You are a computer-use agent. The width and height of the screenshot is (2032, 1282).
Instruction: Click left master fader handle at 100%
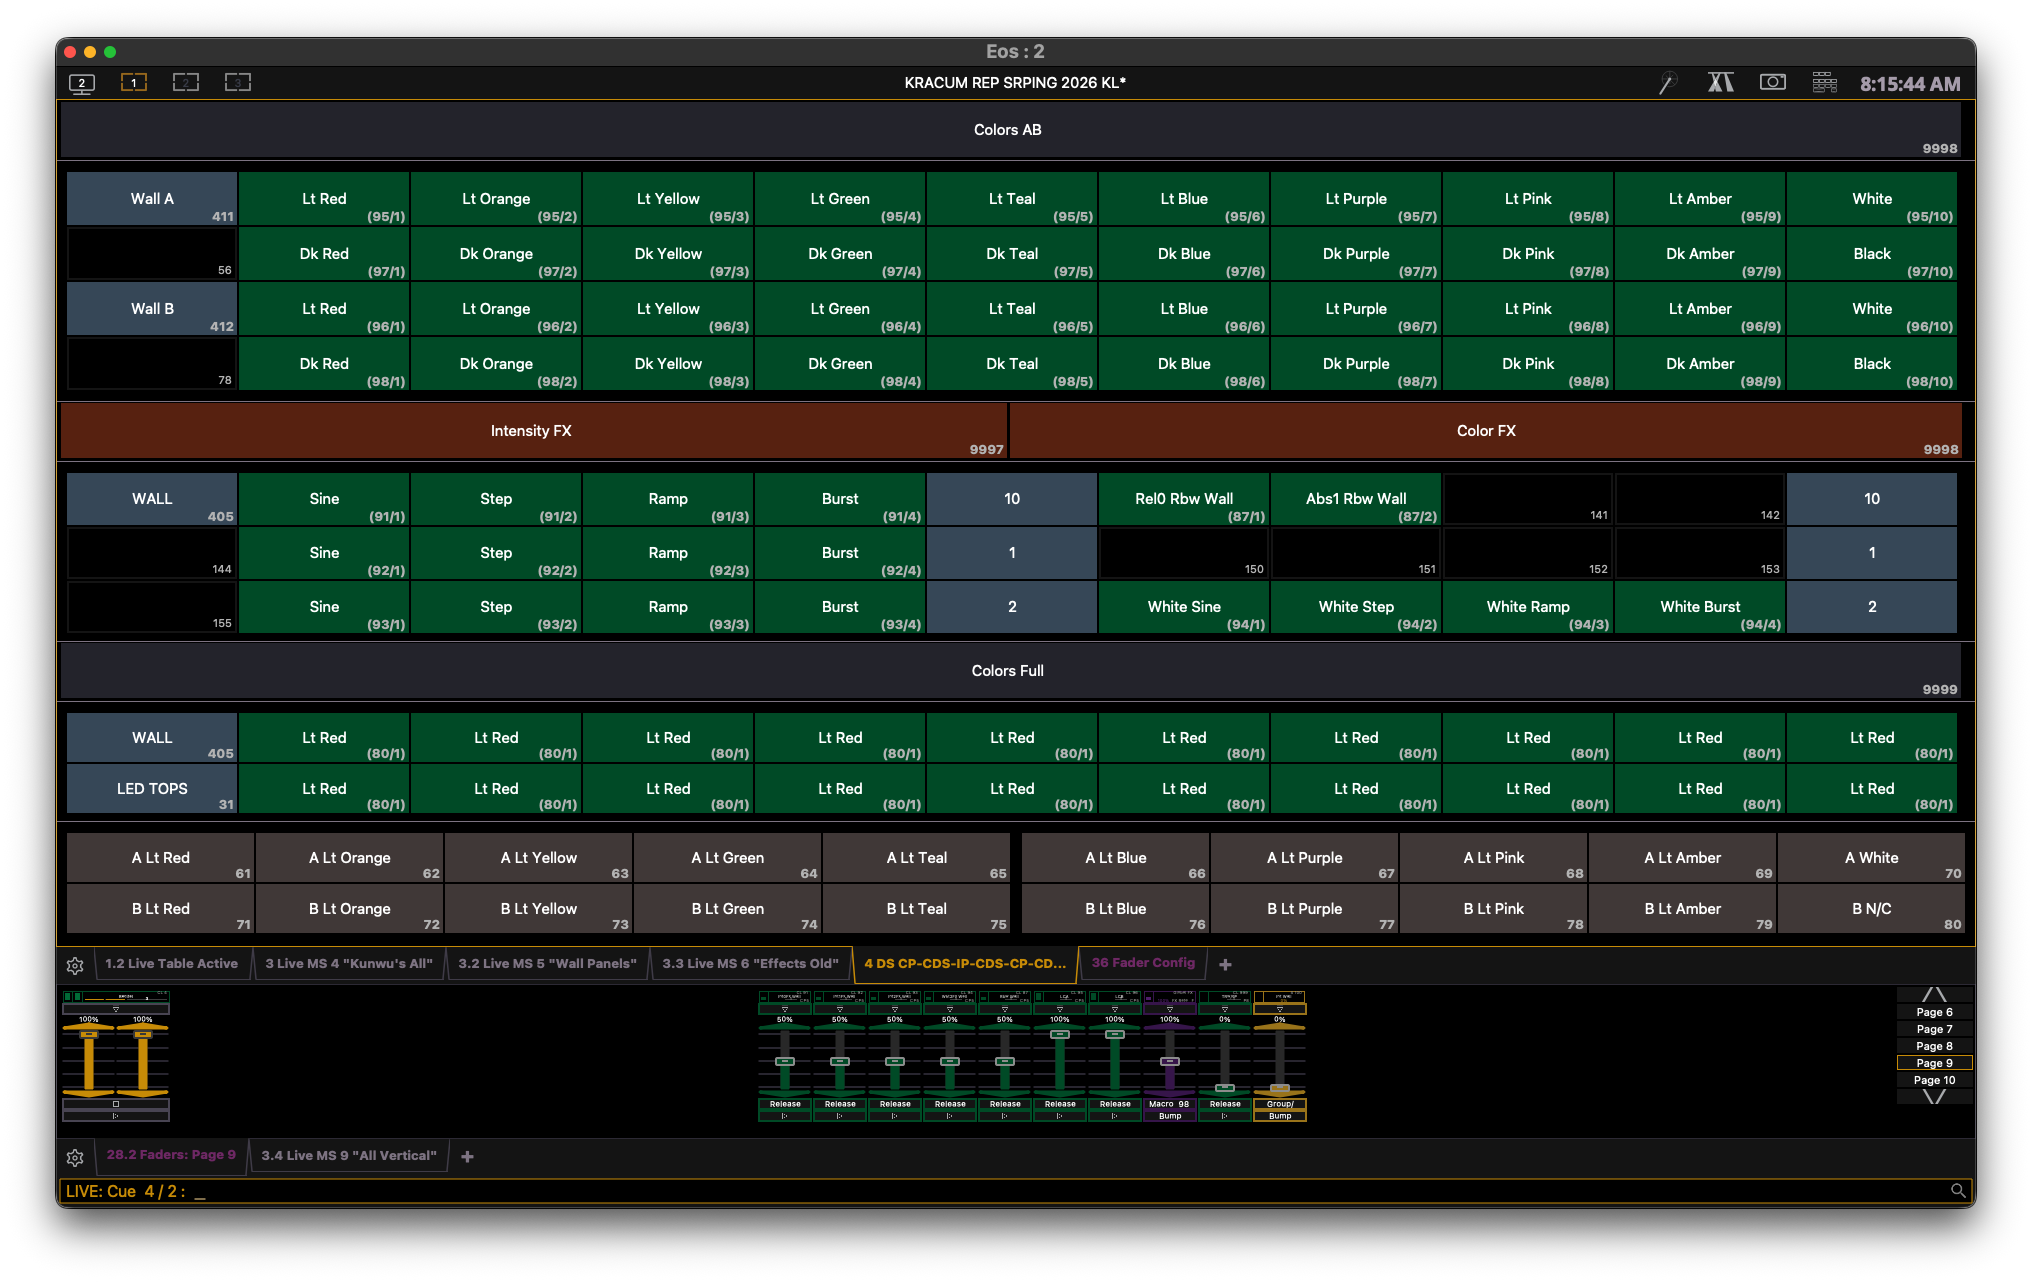(89, 1034)
